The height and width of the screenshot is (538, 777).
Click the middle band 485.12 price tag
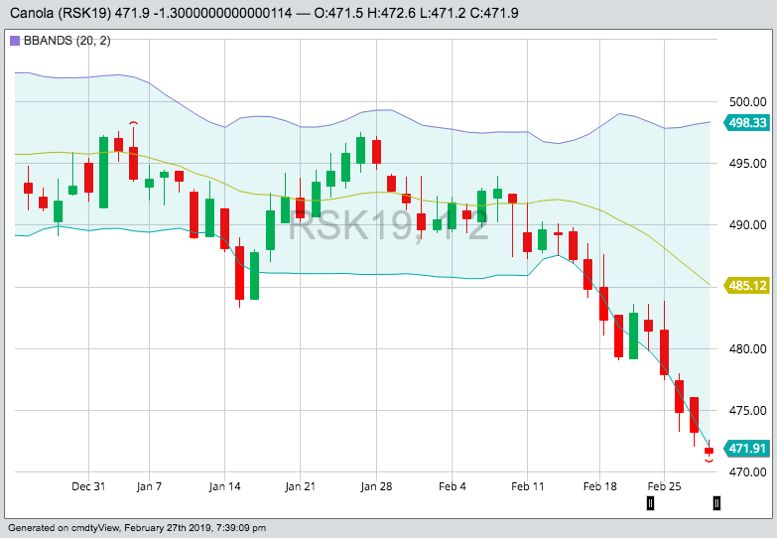pos(747,286)
